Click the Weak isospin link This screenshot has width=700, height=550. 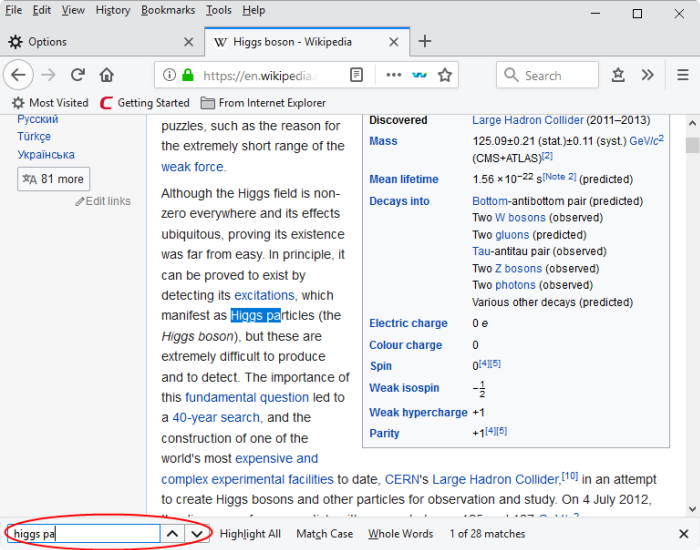tap(404, 388)
